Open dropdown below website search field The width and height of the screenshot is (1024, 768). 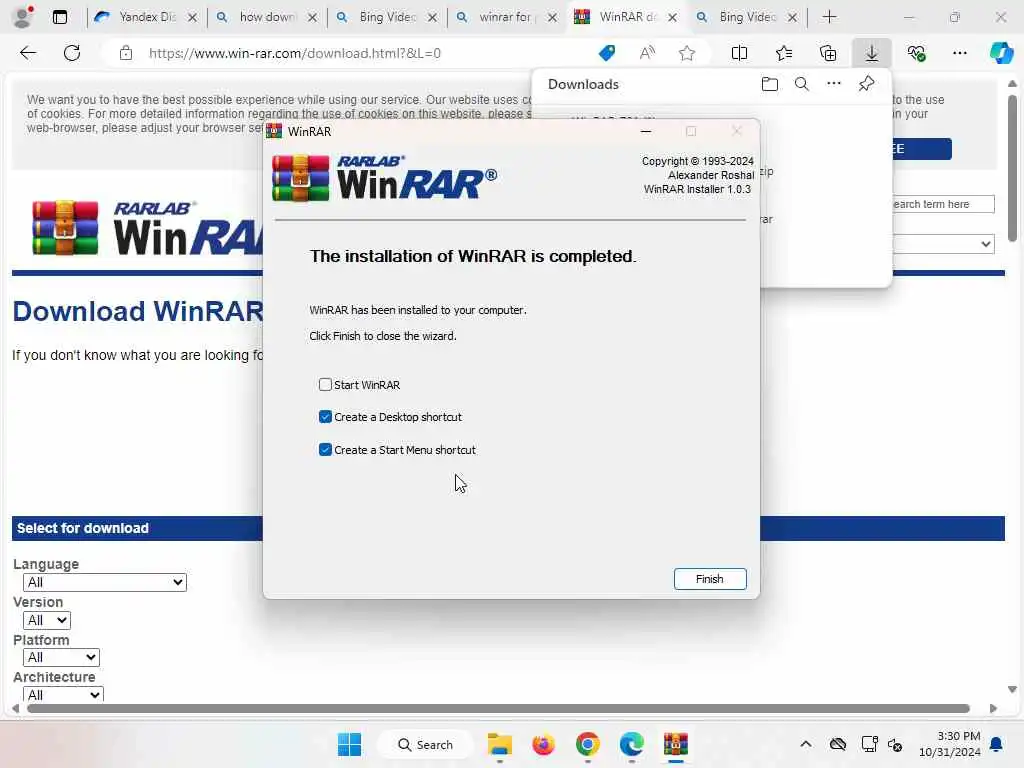coord(943,244)
